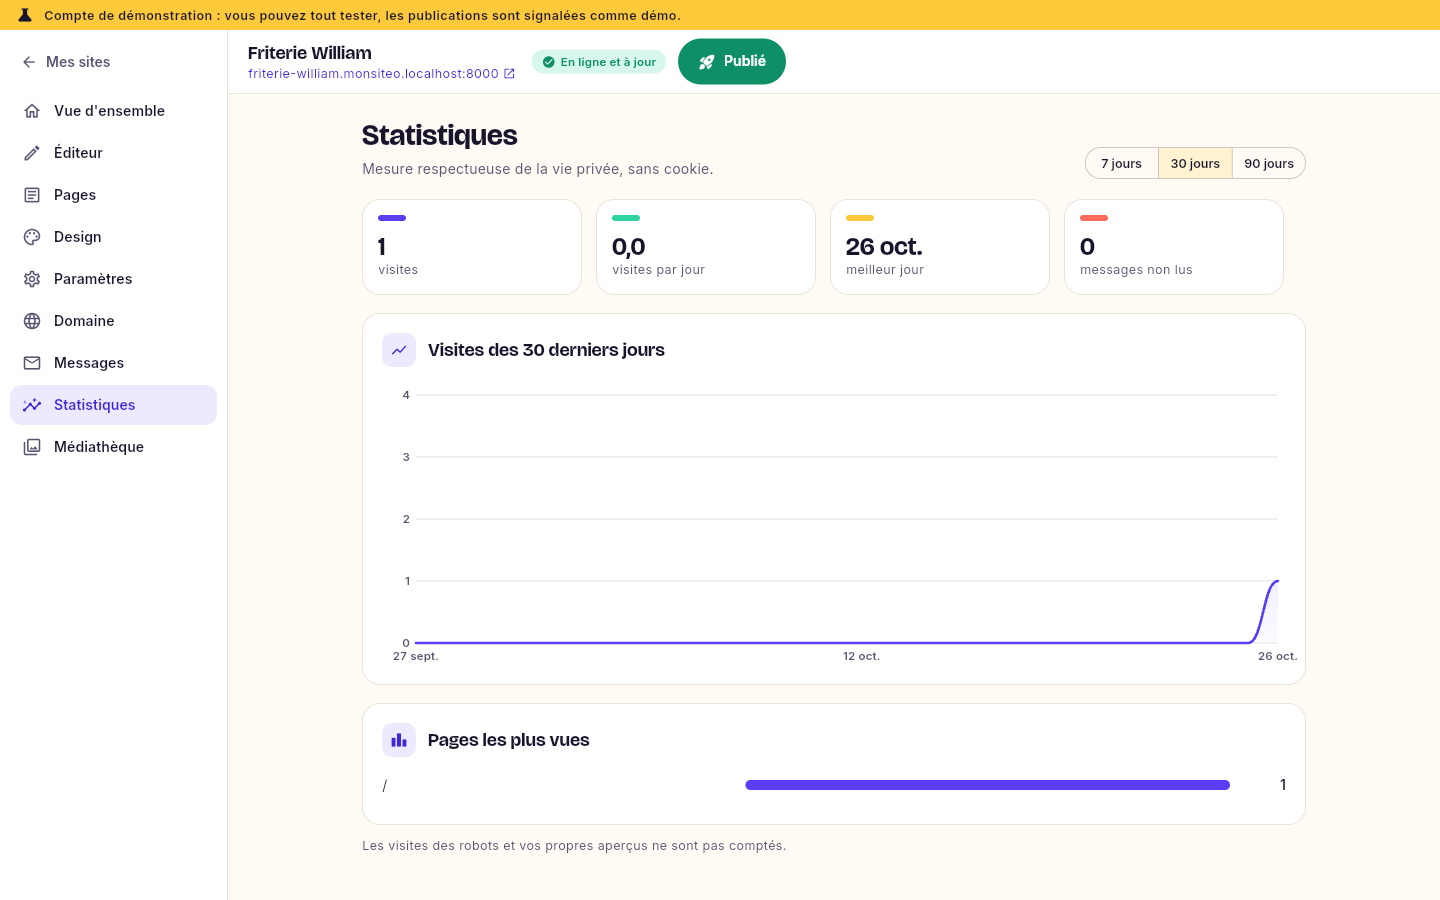Click the purple bar for page /

pyautogui.click(x=987, y=785)
